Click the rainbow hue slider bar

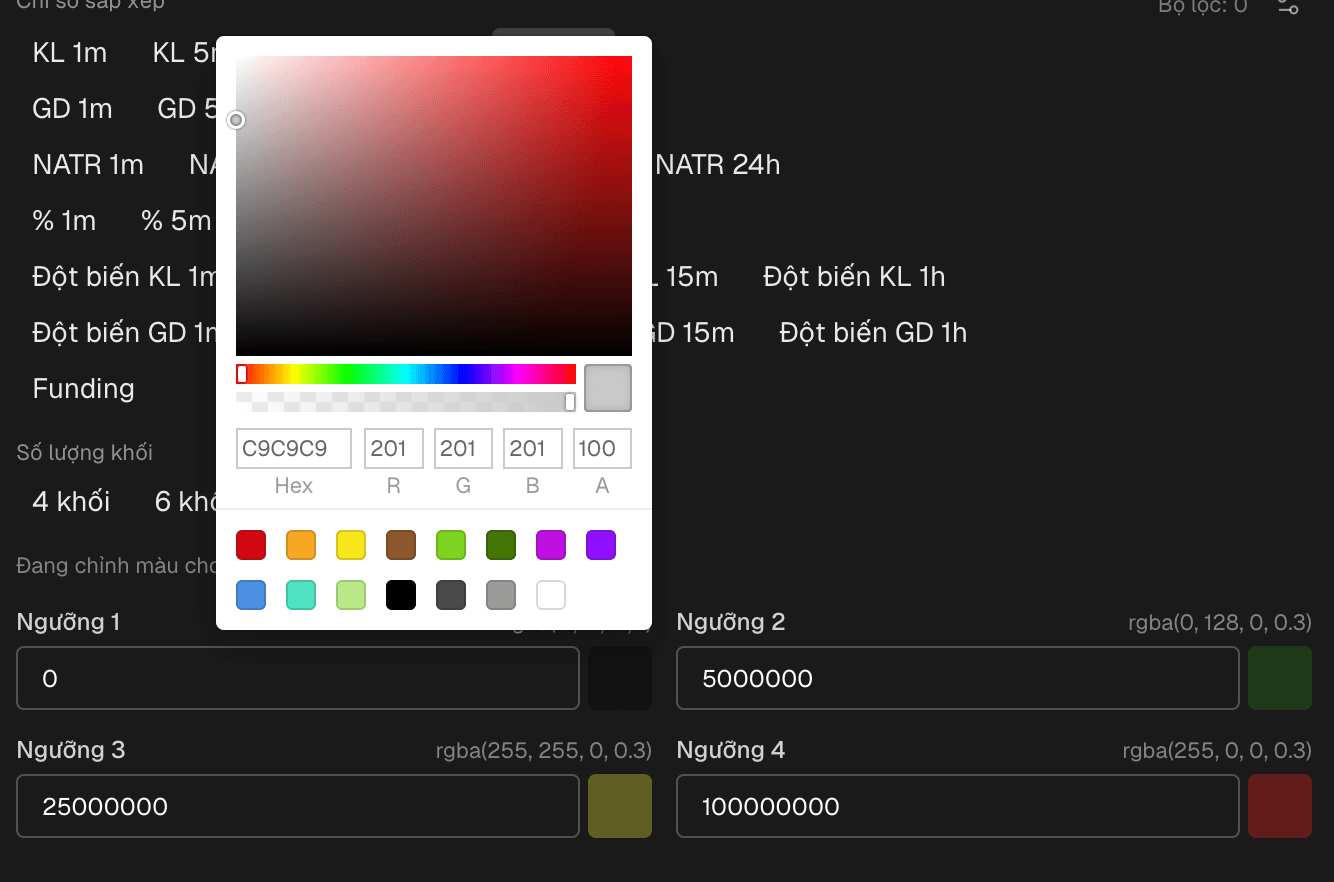coord(406,374)
